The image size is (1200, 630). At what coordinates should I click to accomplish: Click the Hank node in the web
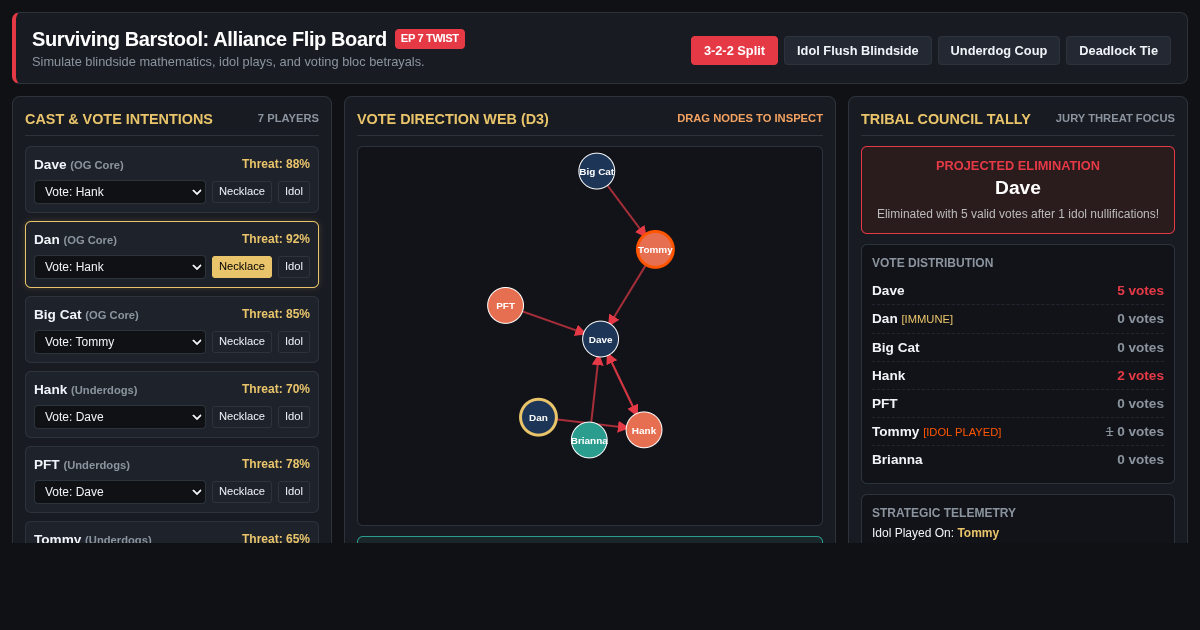(x=644, y=430)
